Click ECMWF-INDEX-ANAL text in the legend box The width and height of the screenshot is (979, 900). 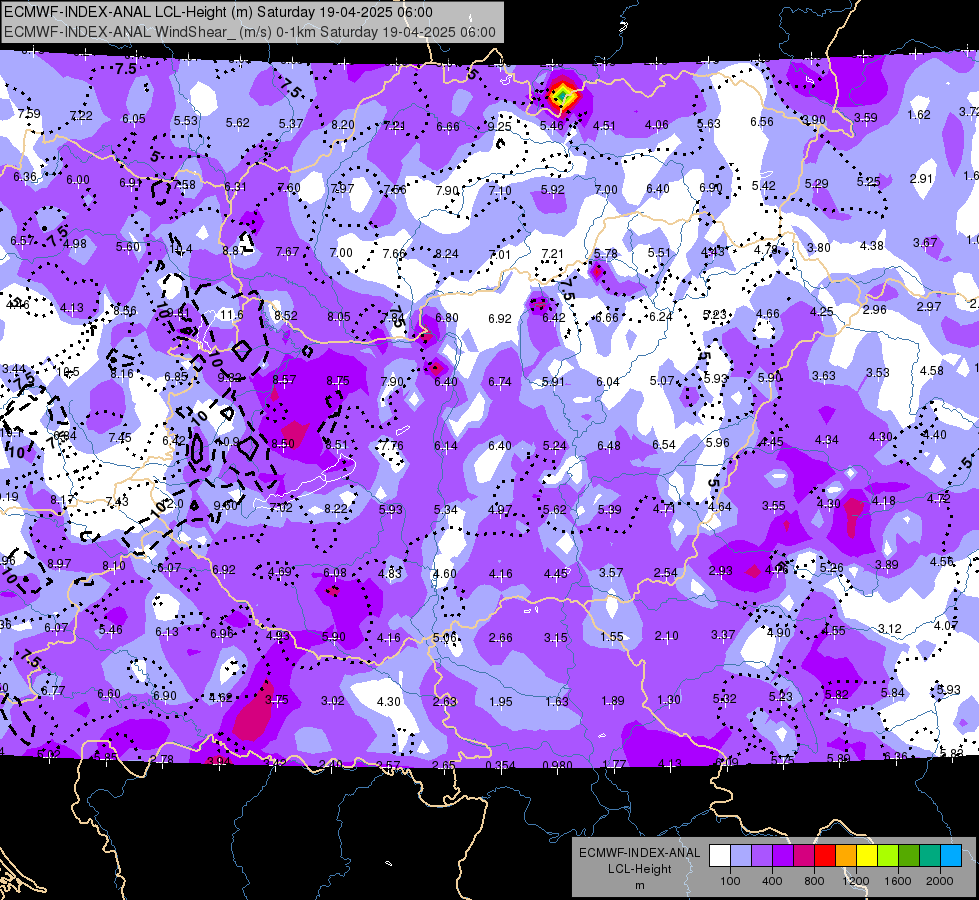pos(639,853)
